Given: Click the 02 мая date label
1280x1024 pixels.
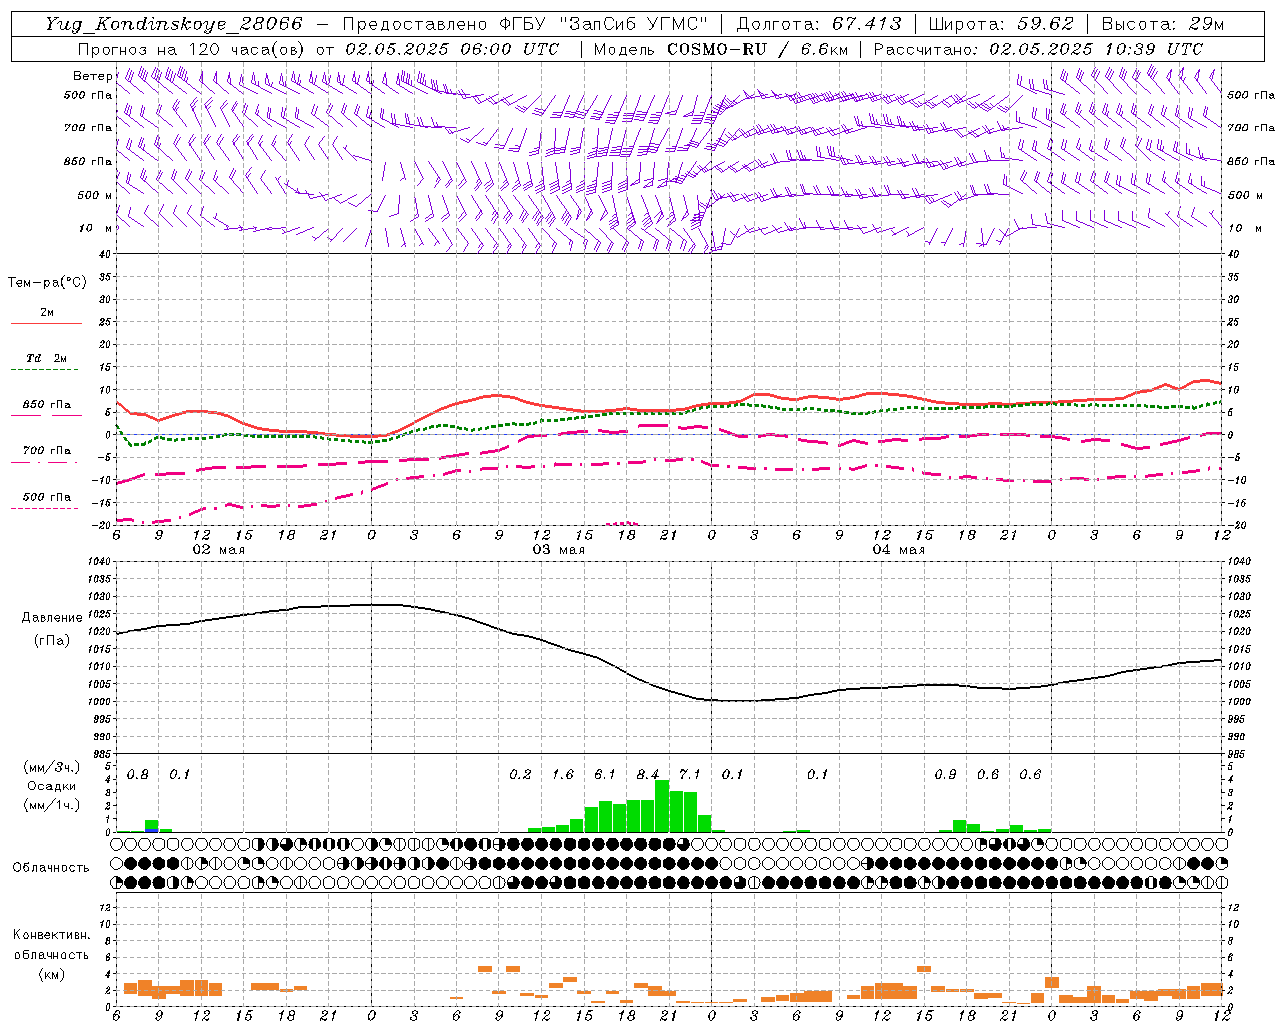Looking at the screenshot, I should (218, 550).
